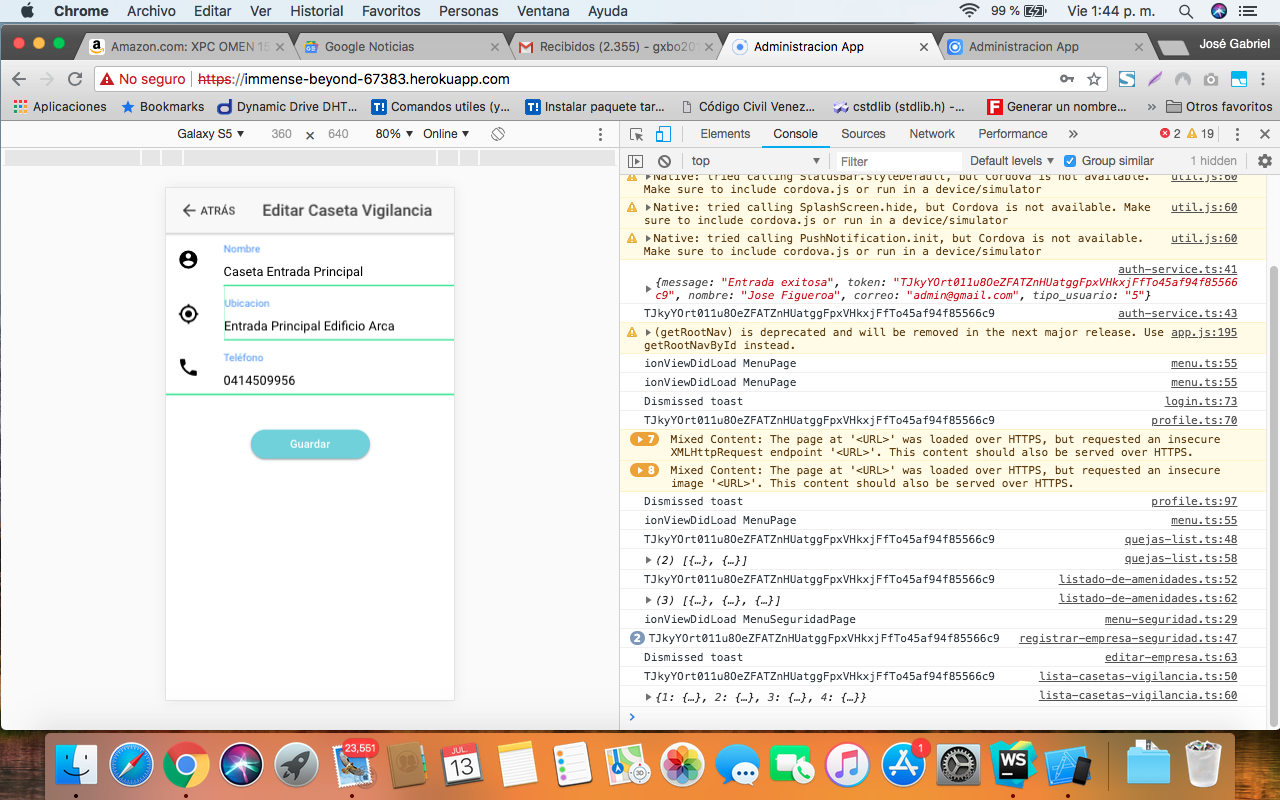Image resolution: width=1280 pixels, height=800 pixels.
Task: Clear the console with the clear icon
Action: point(664,161)
